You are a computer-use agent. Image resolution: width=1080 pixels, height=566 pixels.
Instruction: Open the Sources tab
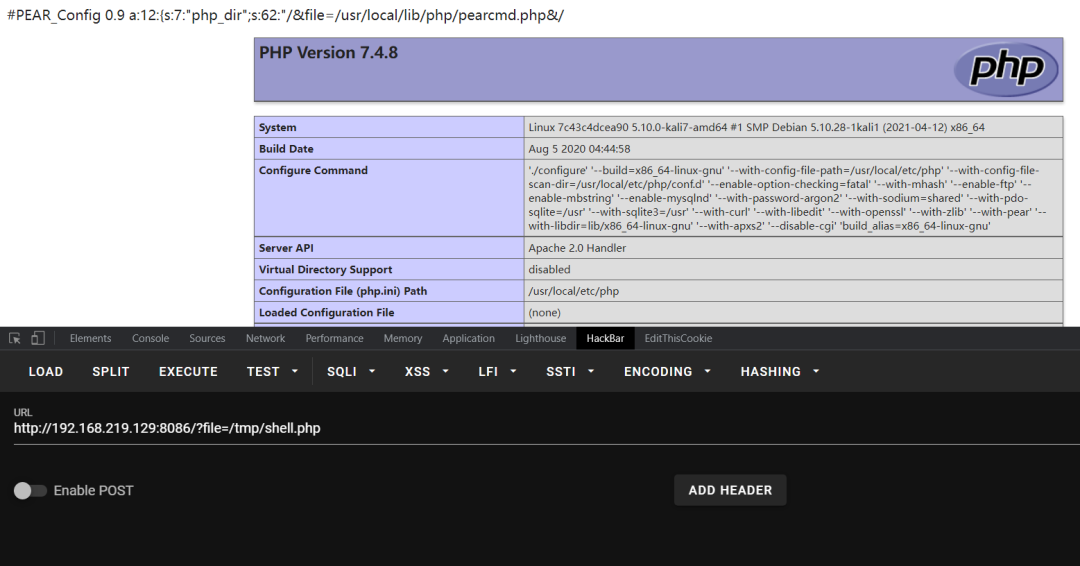(x=207, y=338)
